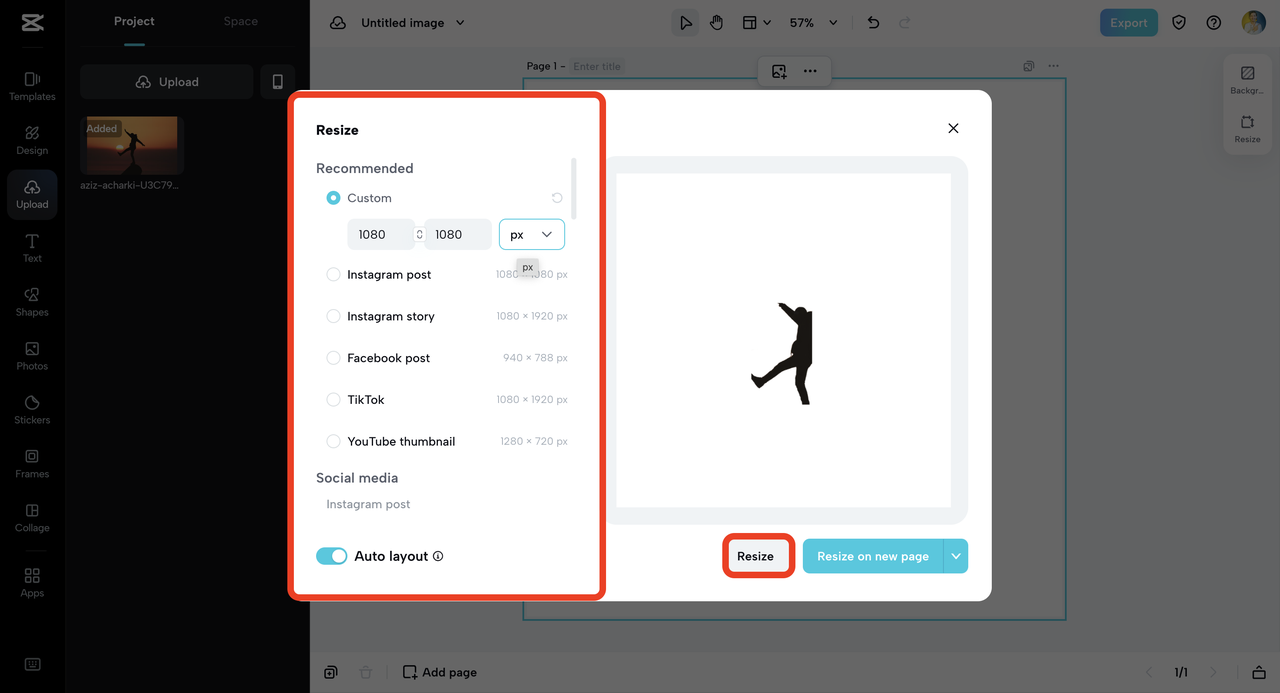Click the height input showing 1080

tap(458, 234)
